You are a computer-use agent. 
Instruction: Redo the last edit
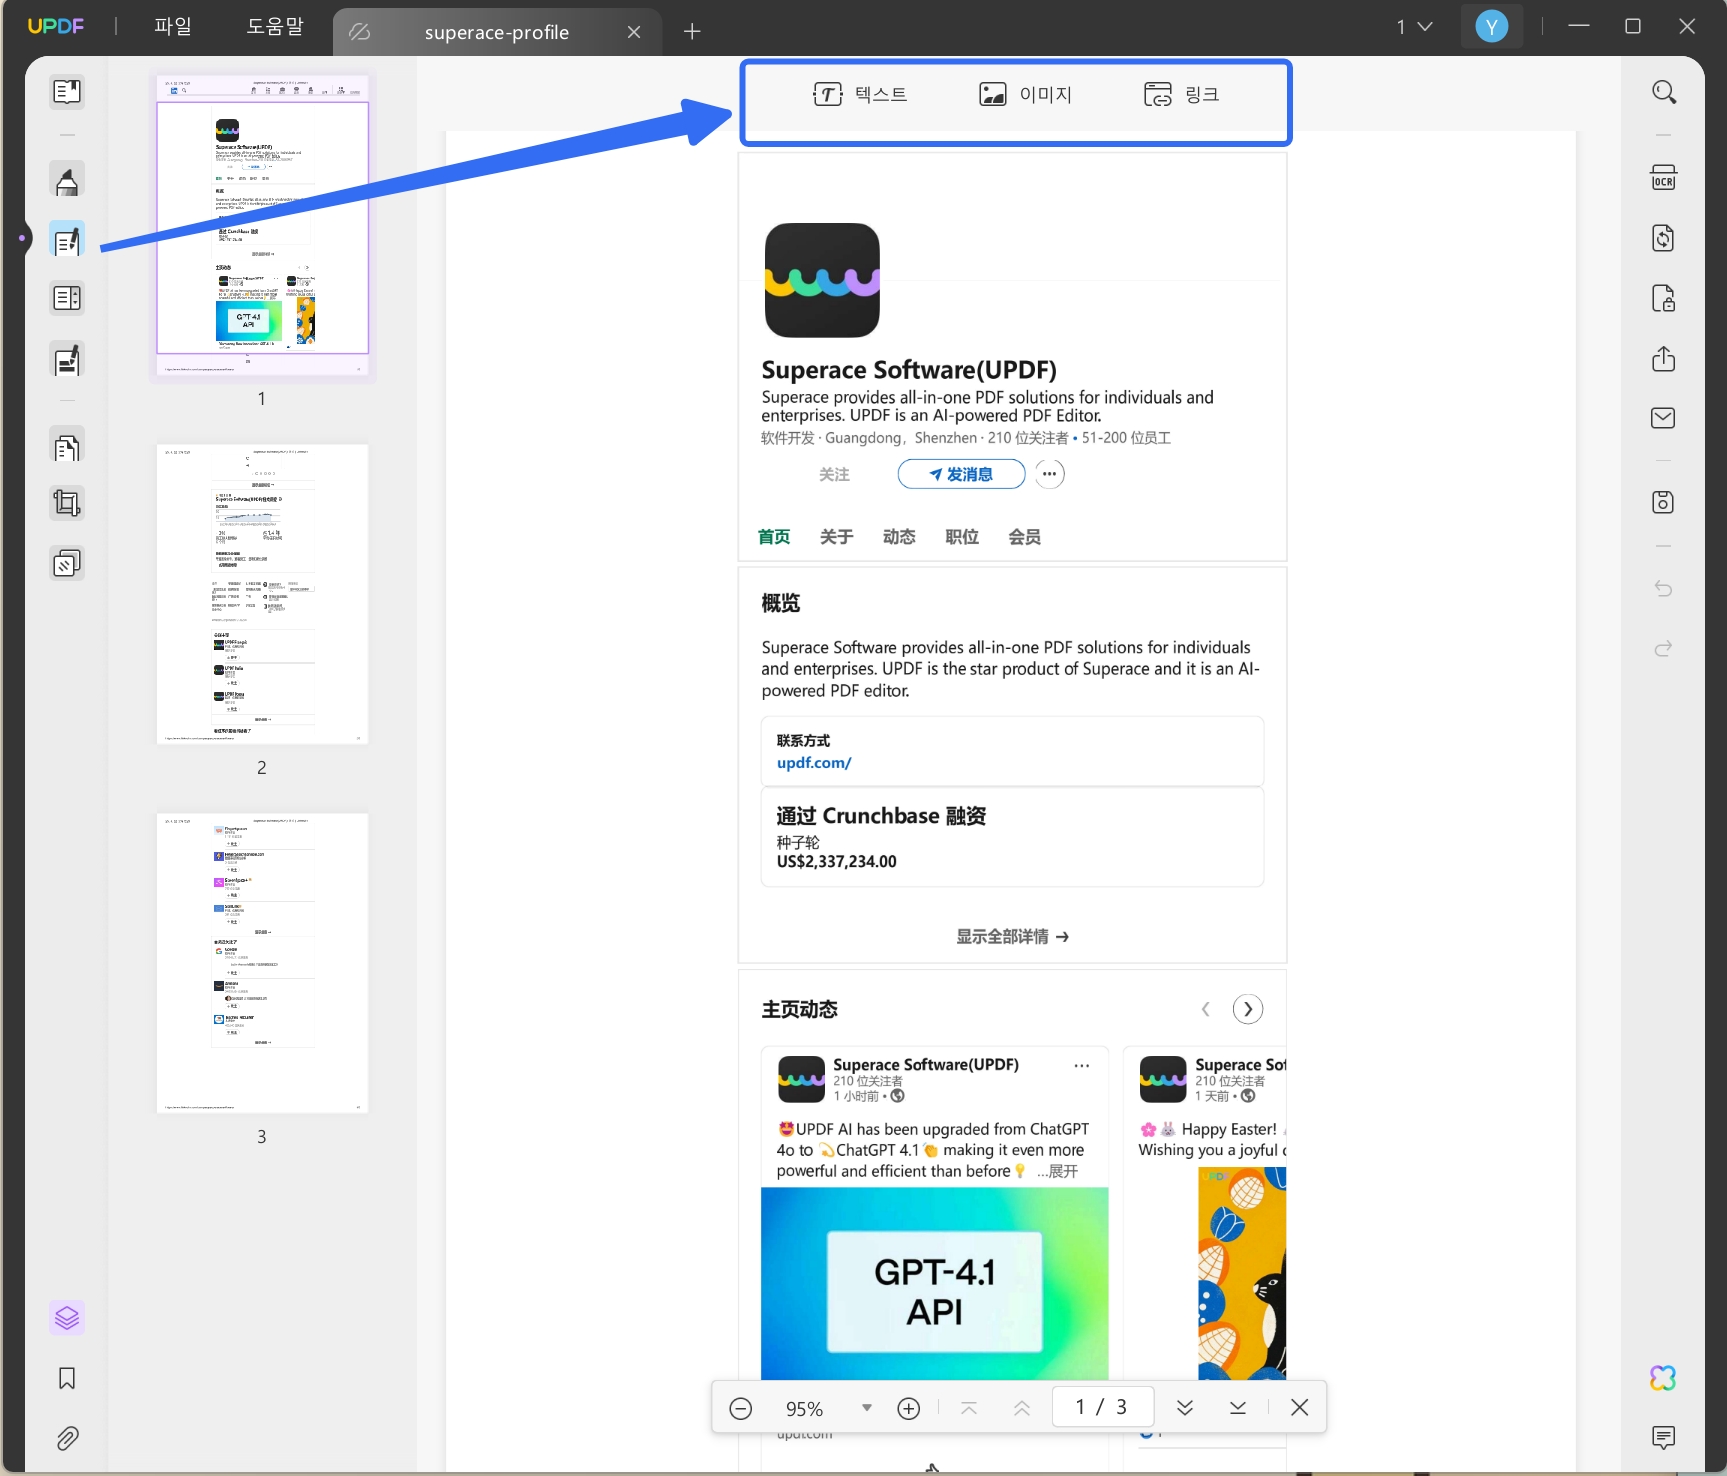(1663, 648)
